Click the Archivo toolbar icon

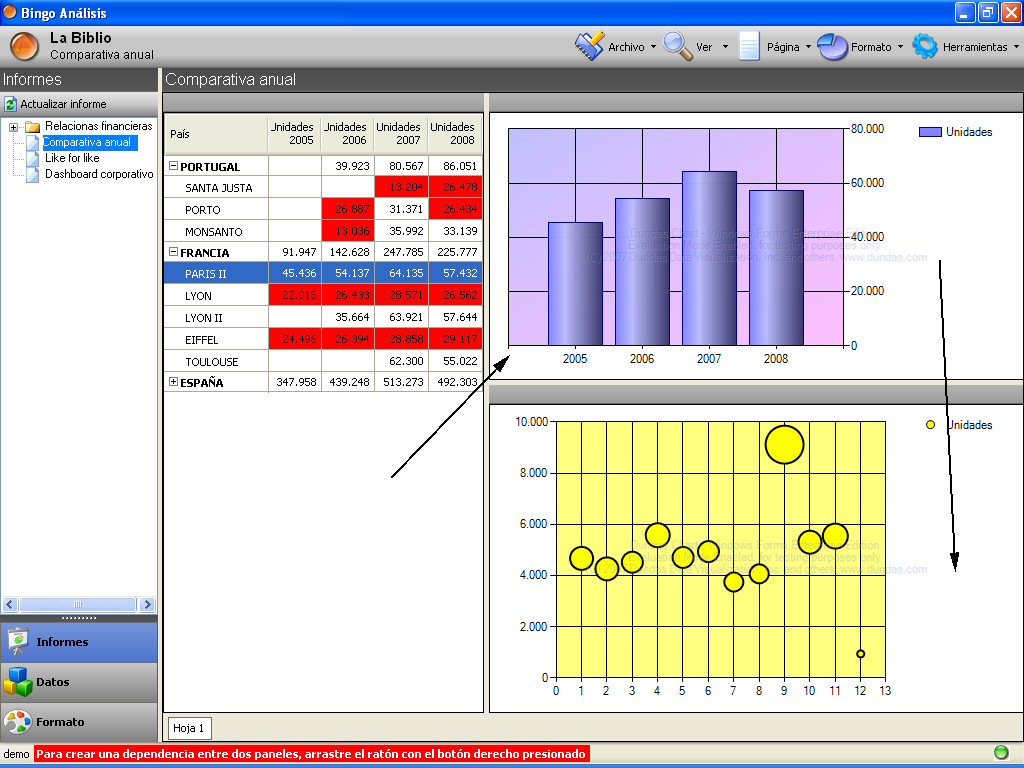589,46
